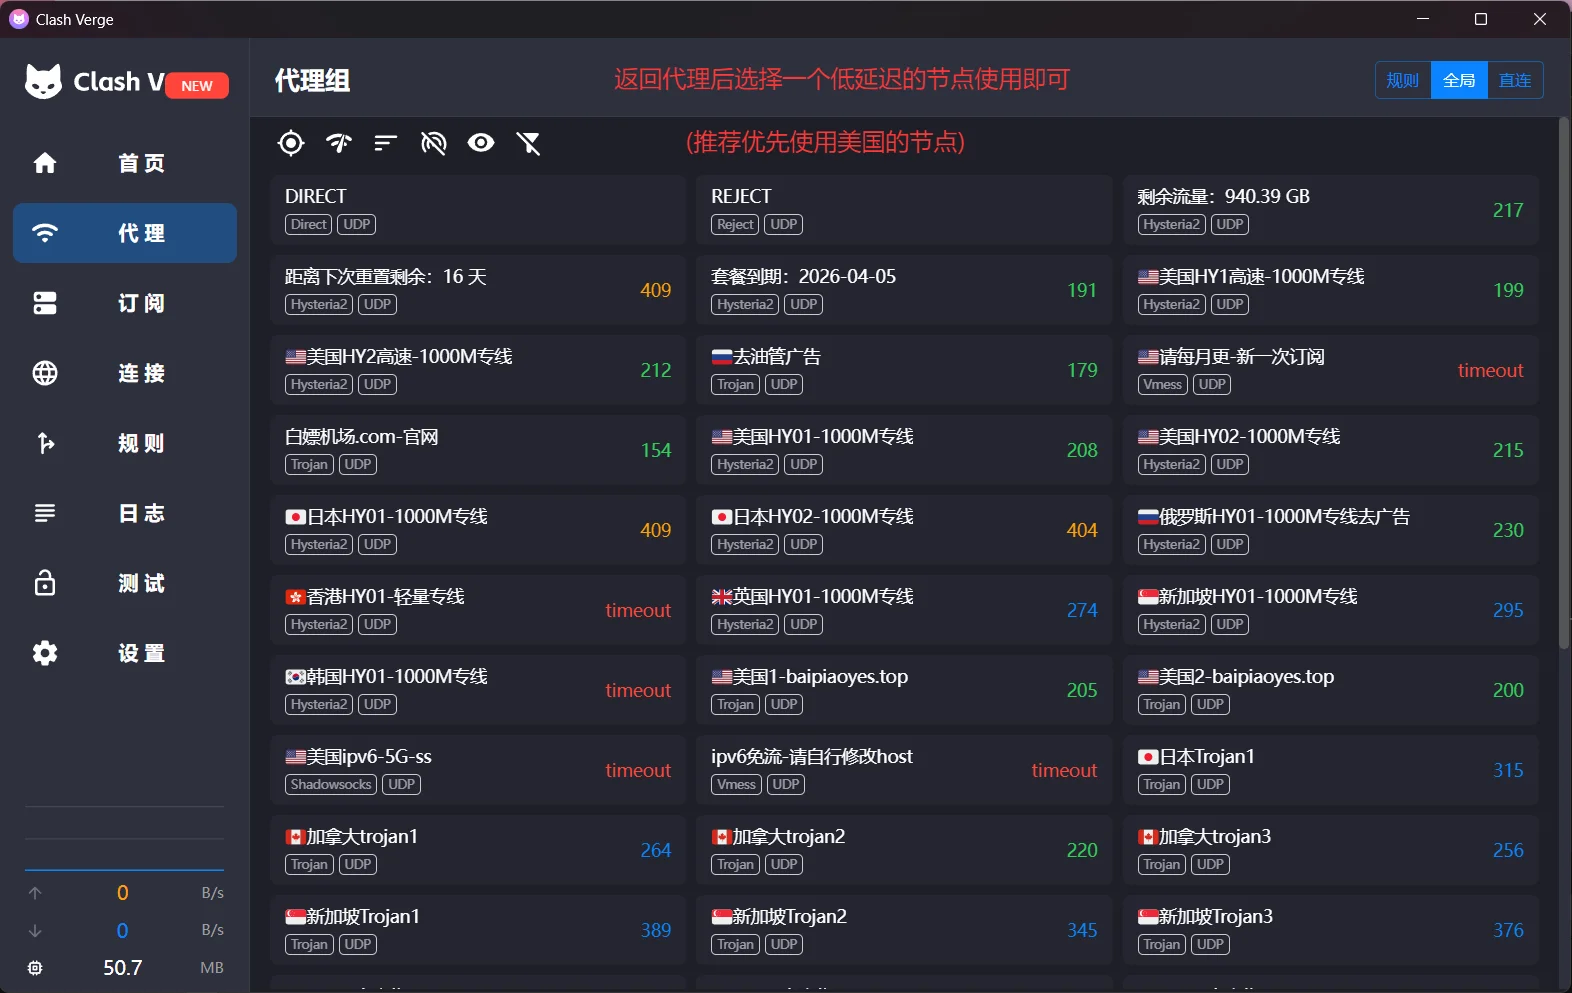
Task: Click the proxy list vertical scrollbar
Action: pos(1564,383)
